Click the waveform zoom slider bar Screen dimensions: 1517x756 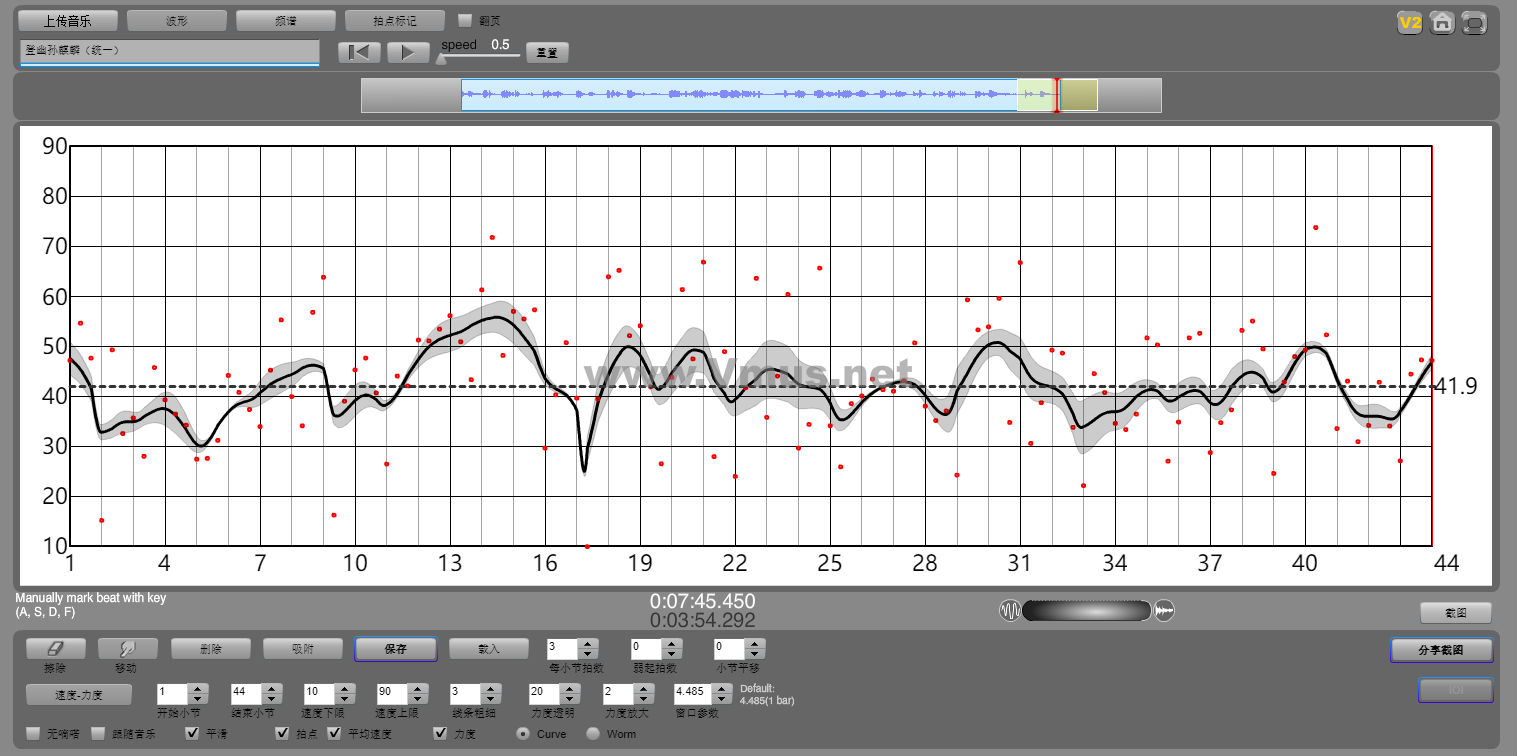(1087, 611)
